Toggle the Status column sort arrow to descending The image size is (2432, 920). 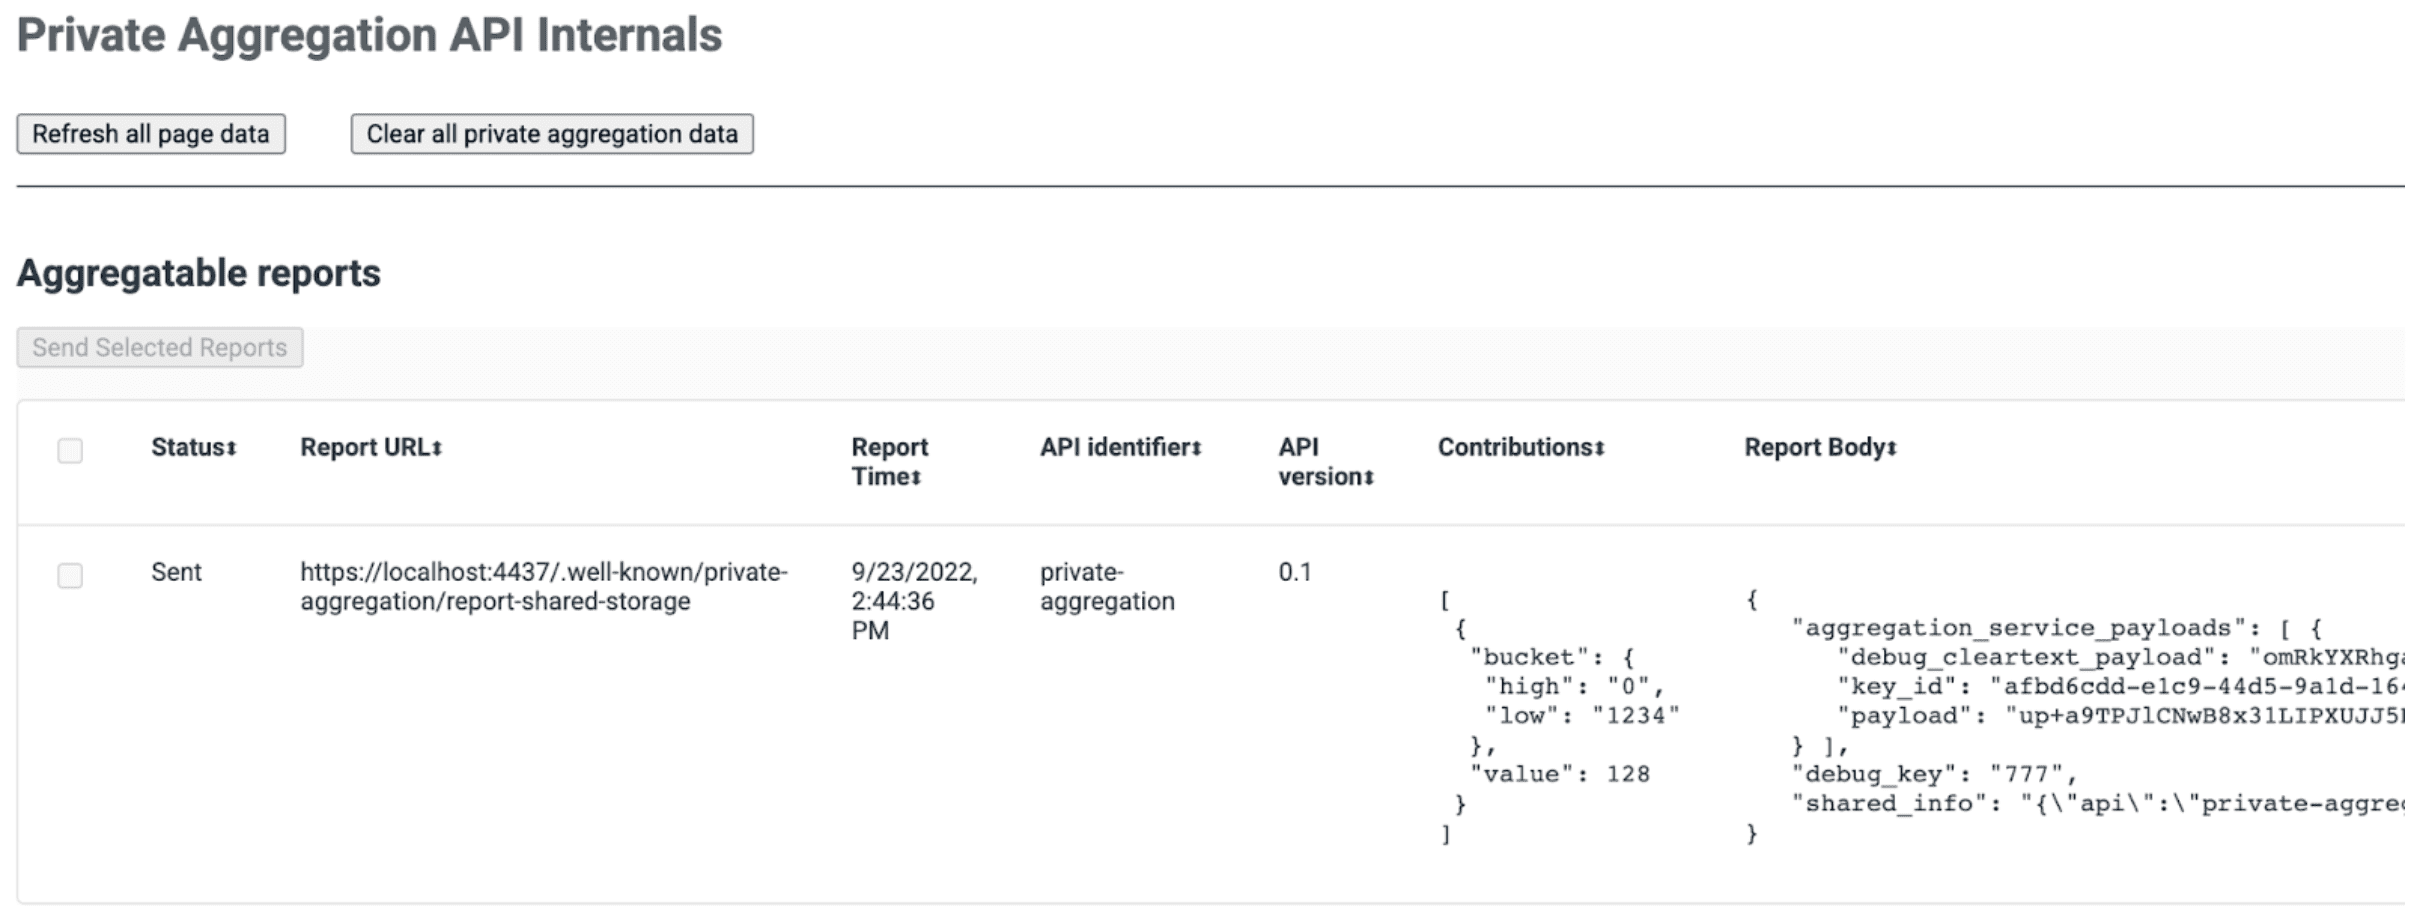pos(232,447)
